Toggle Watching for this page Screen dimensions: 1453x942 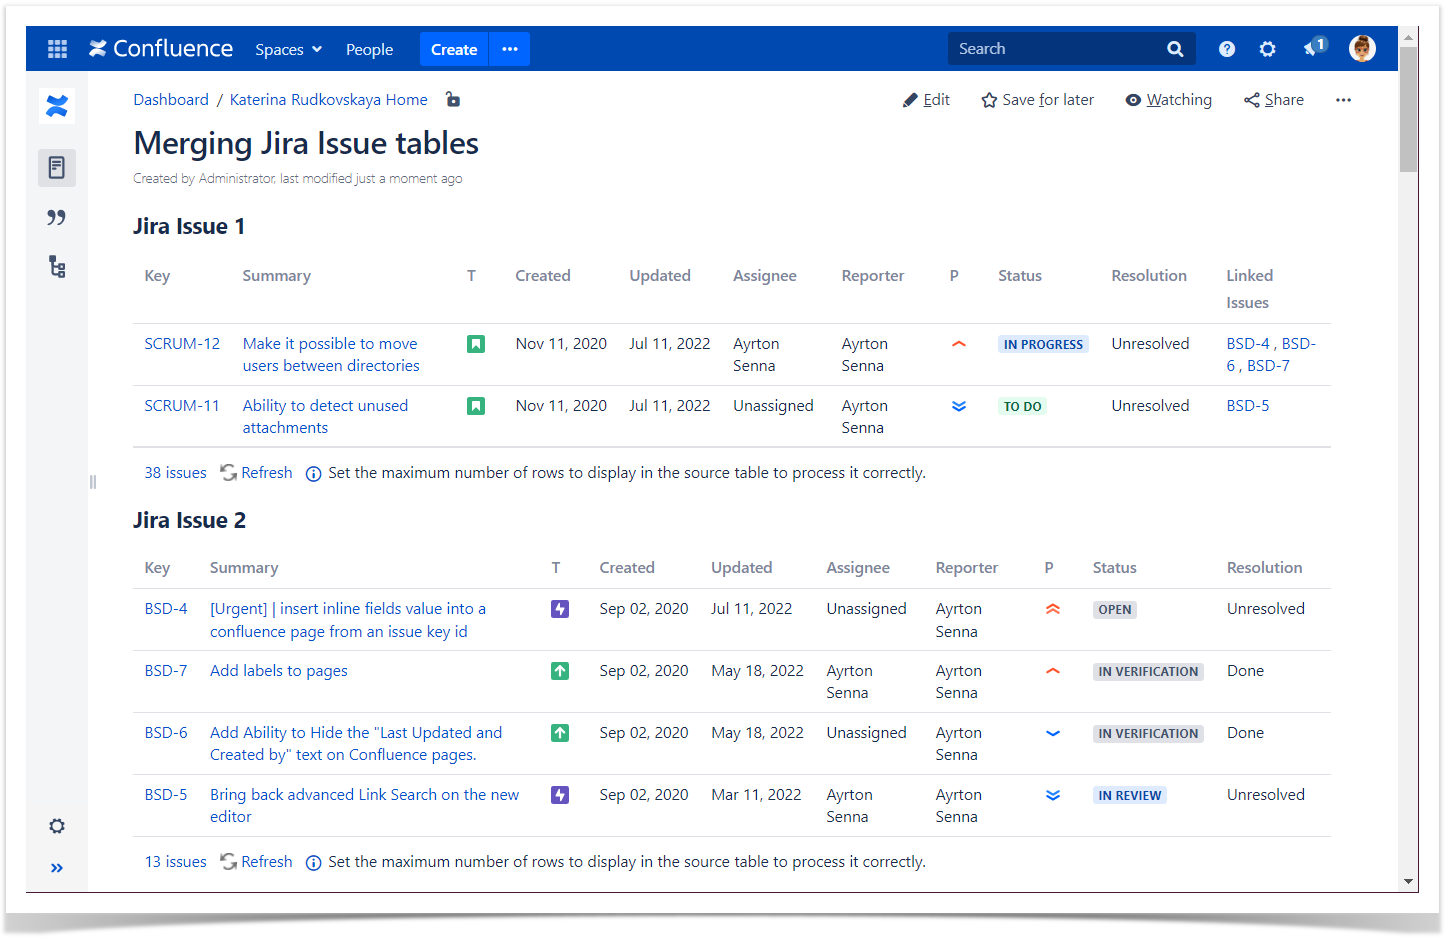pos(1168,100)
